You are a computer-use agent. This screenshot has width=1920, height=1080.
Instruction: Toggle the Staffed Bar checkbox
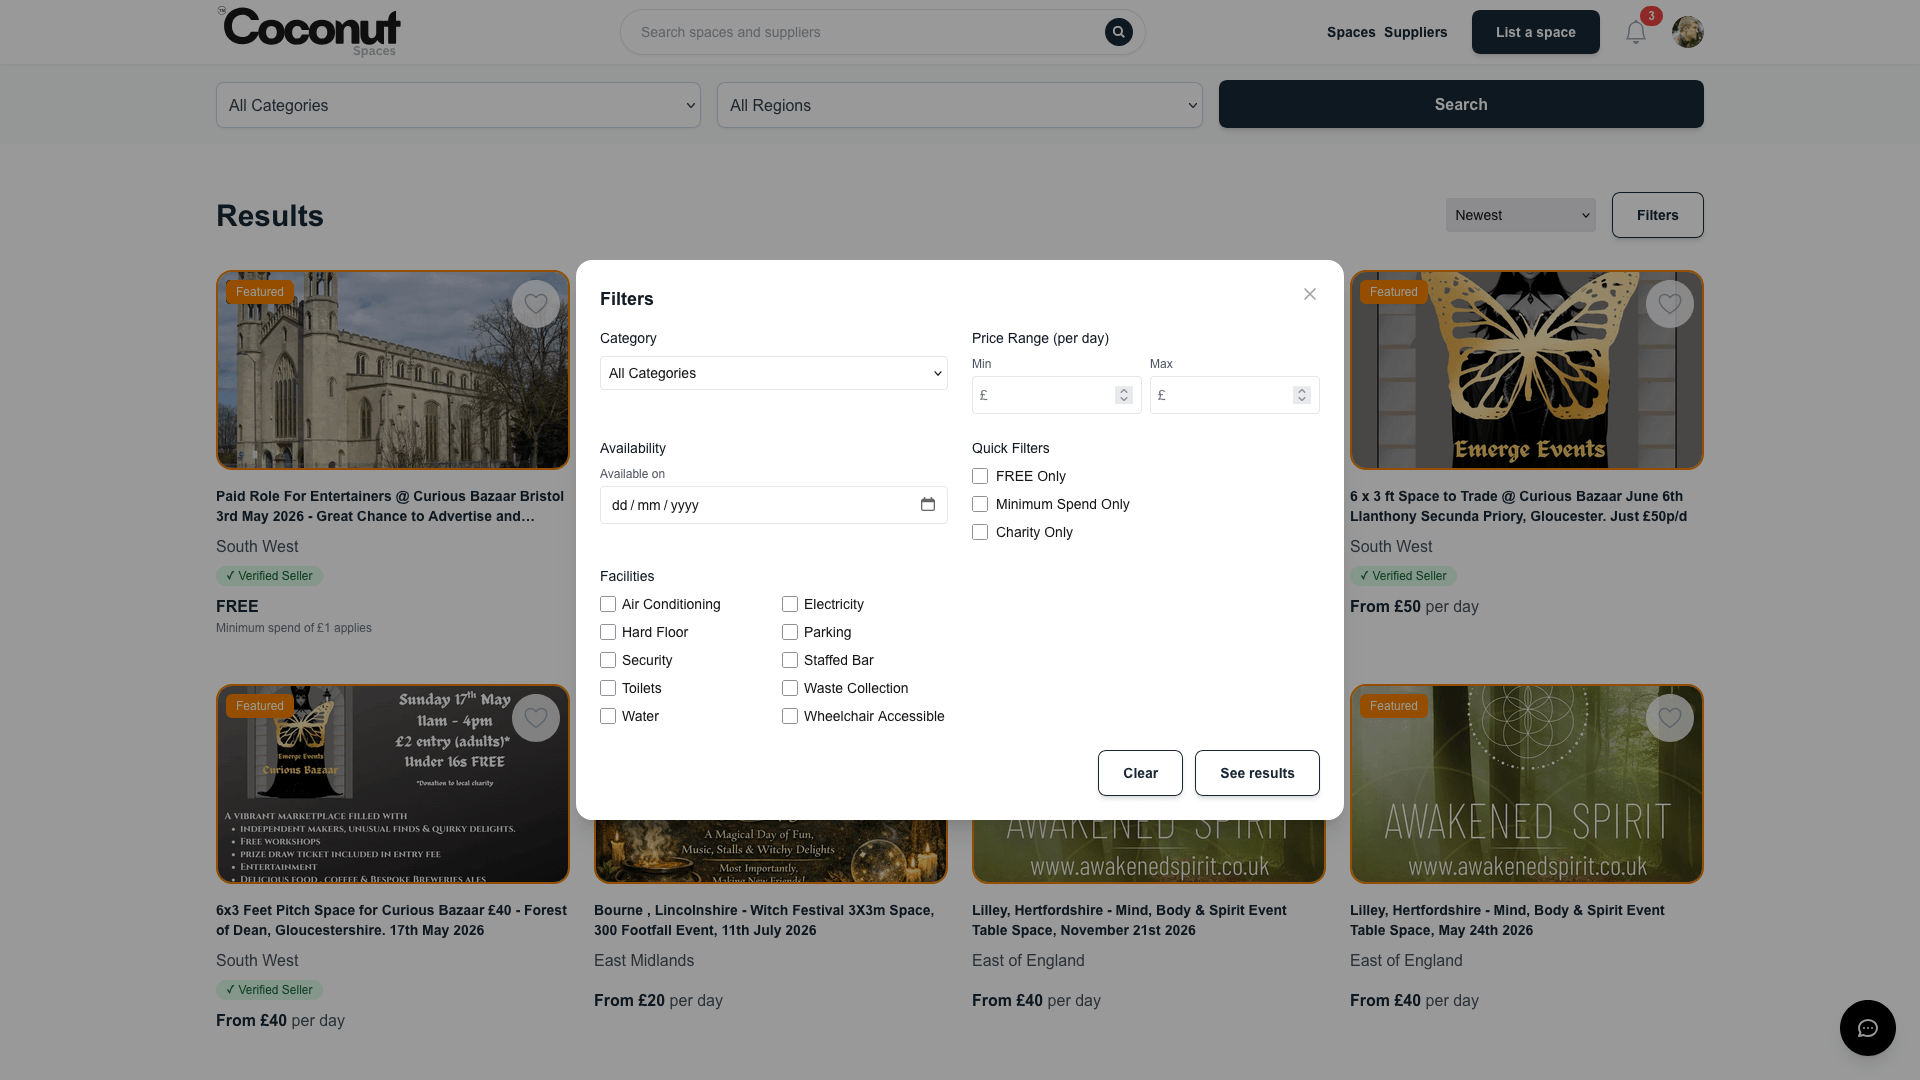790,660
